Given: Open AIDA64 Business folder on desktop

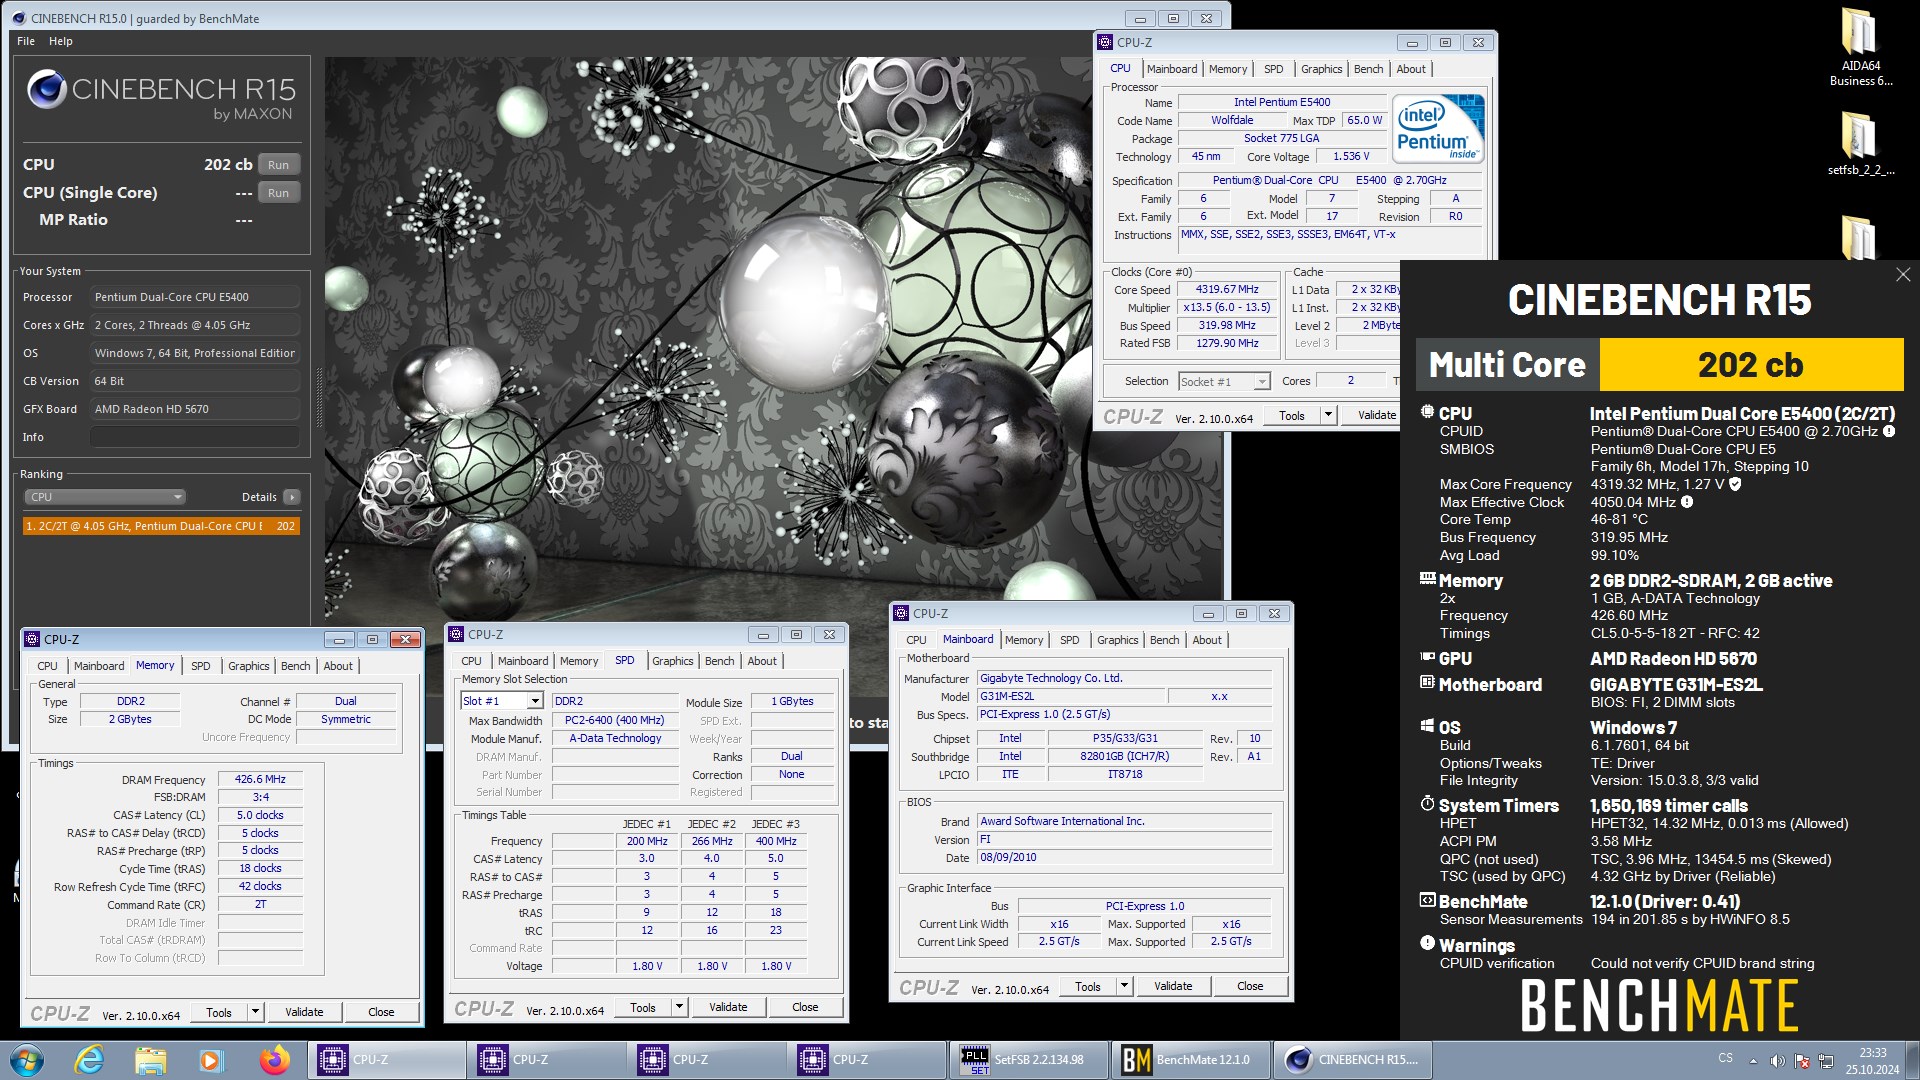Looking at the screenshot, I should coord(1860,48).
